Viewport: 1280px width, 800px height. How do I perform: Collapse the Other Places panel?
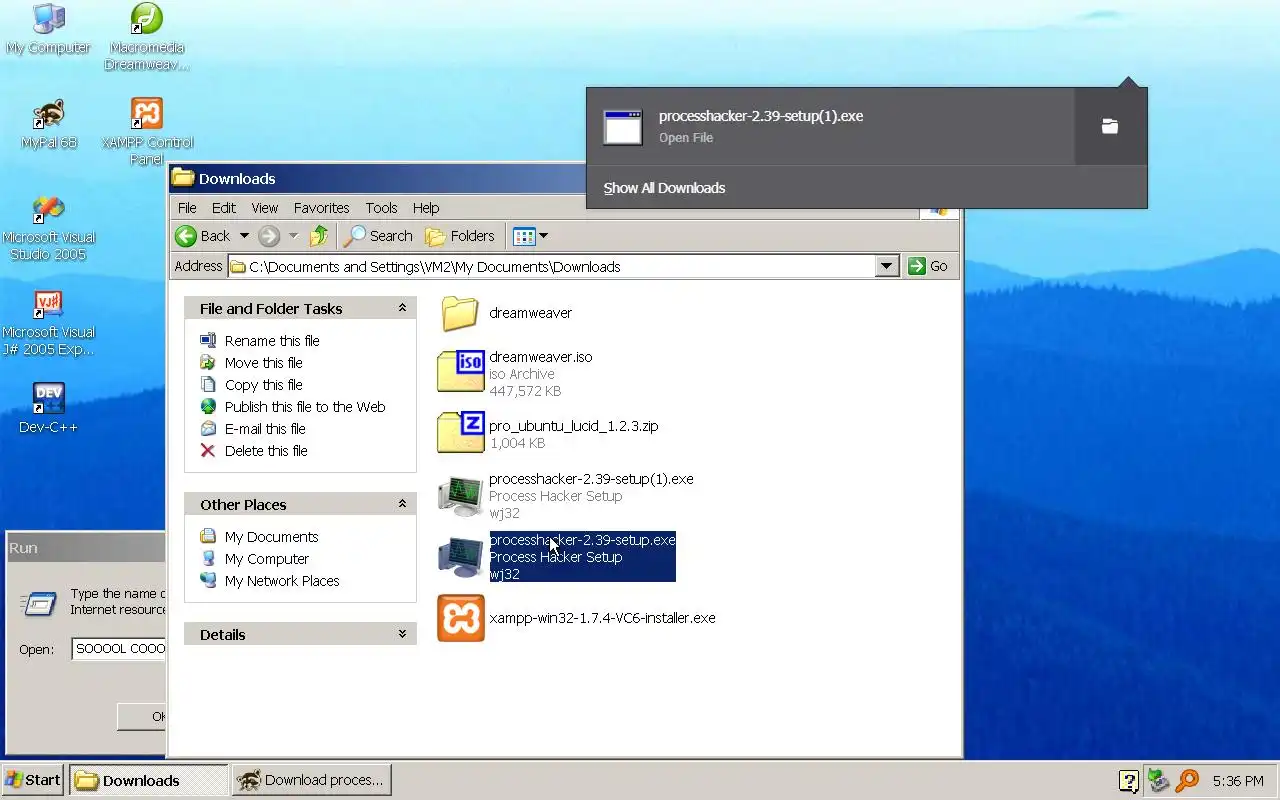point(402,504)
